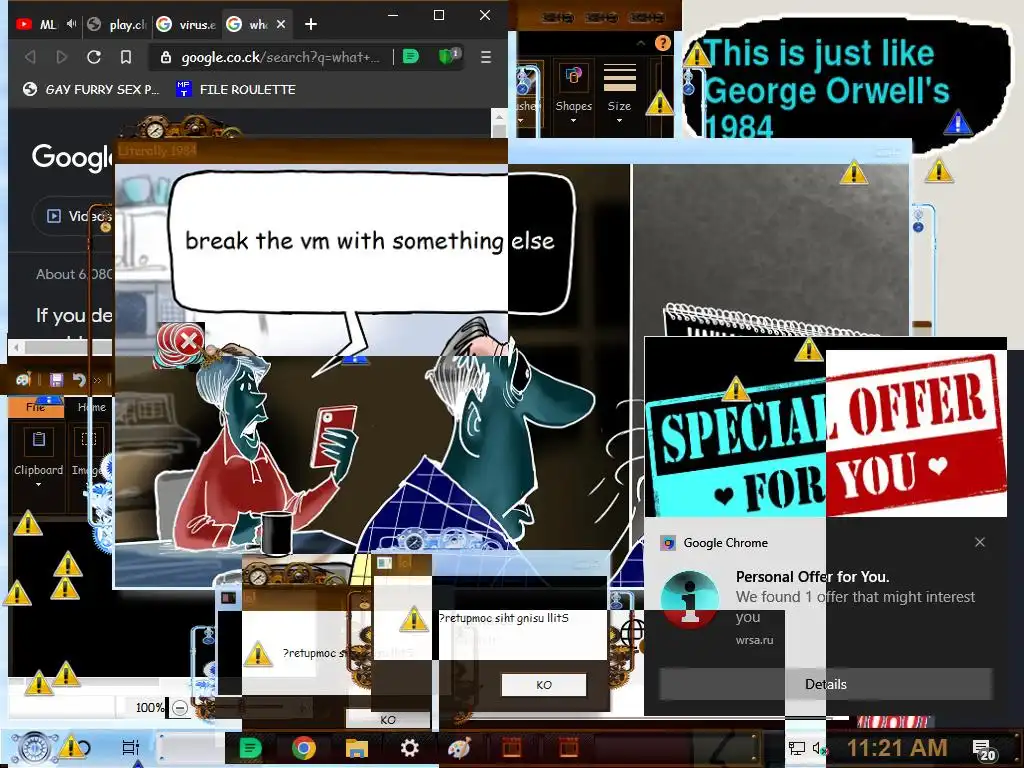Launch Chrome from the taskbar

[304, 748]
